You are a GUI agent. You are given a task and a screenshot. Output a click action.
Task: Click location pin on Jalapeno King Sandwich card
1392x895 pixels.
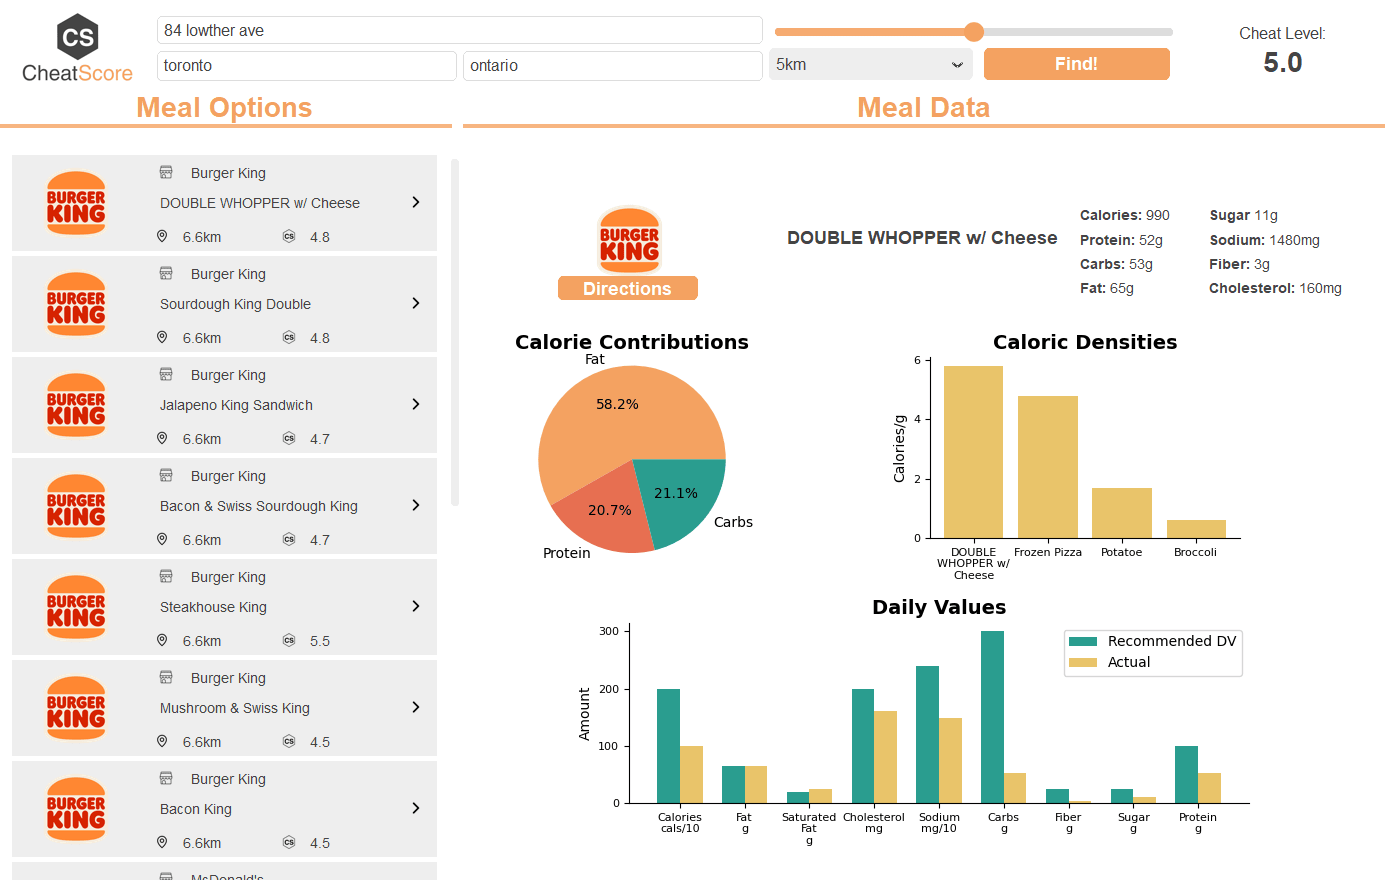tap(162, 438)
